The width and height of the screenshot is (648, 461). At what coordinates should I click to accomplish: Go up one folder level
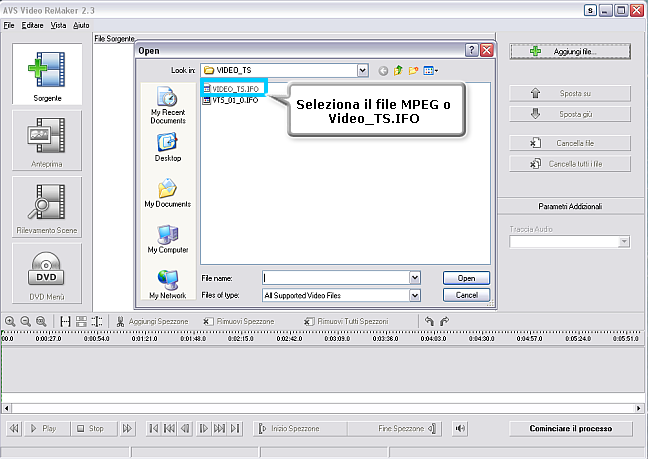click(x=398, y=71)
